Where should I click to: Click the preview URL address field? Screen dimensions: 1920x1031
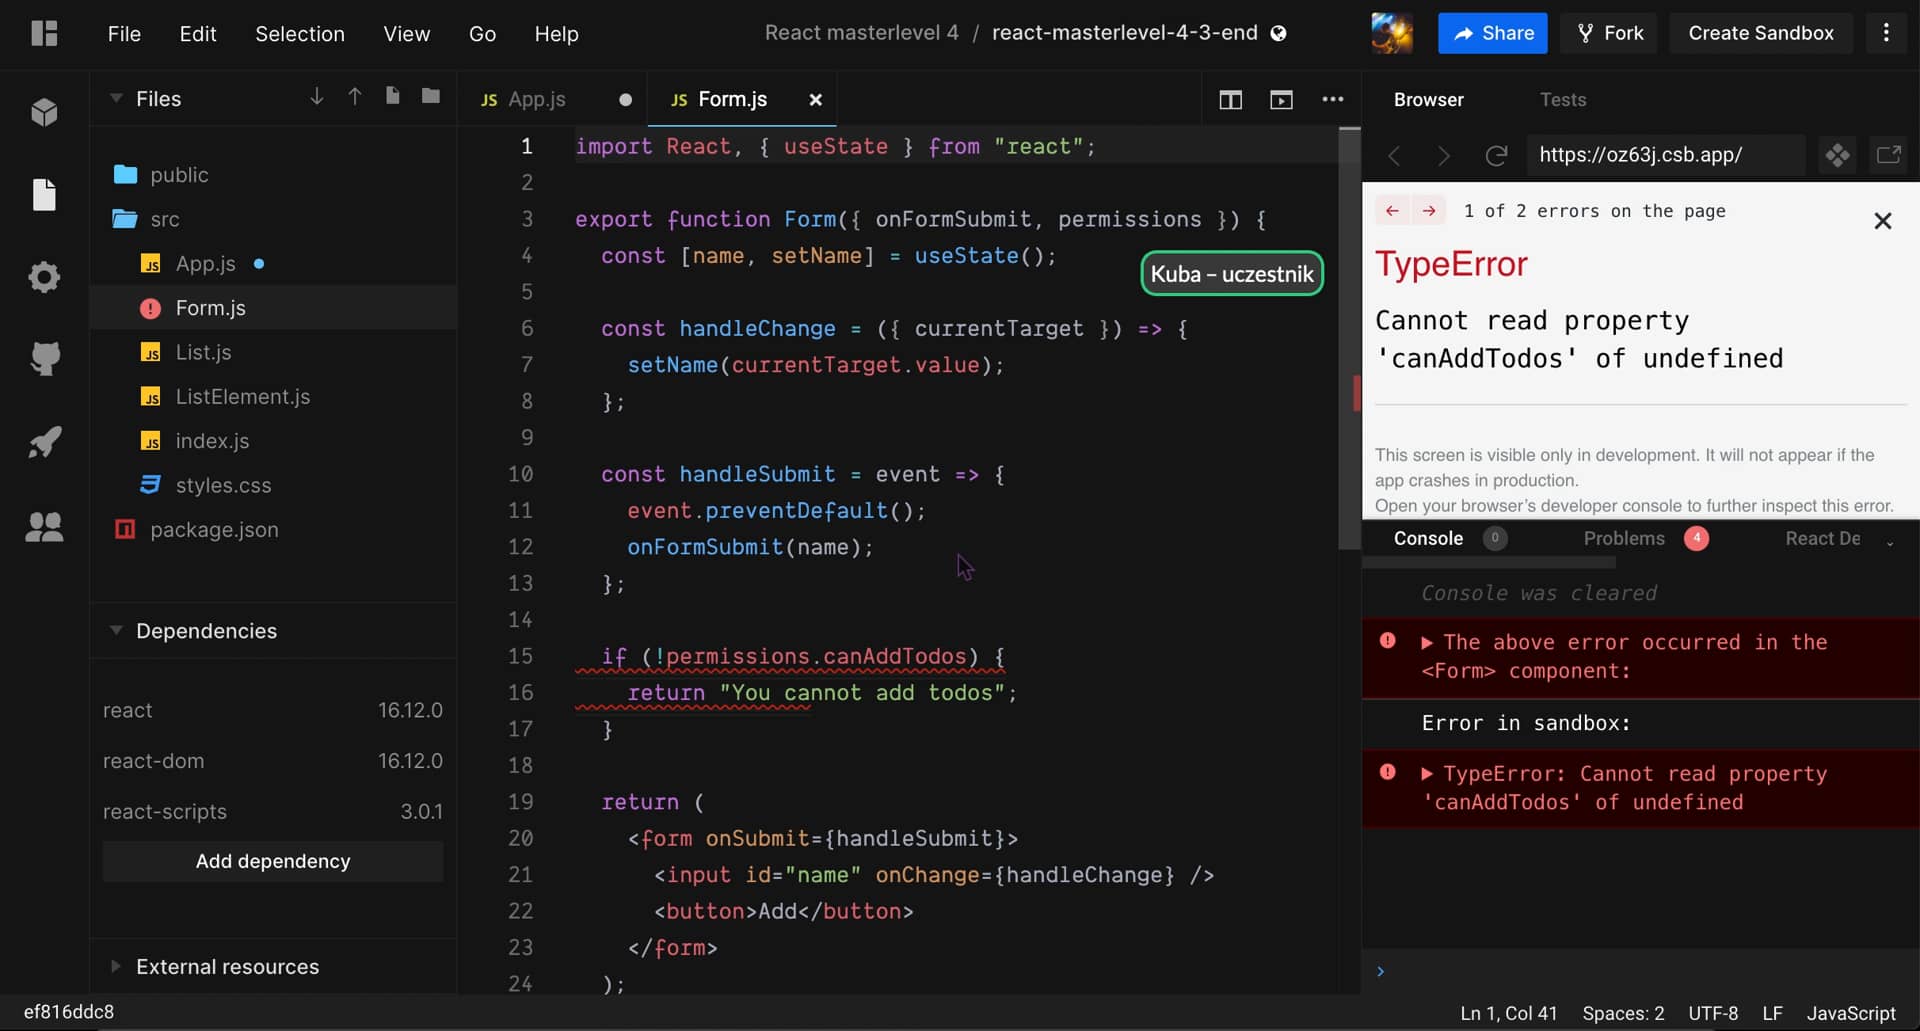point(1666,155)
